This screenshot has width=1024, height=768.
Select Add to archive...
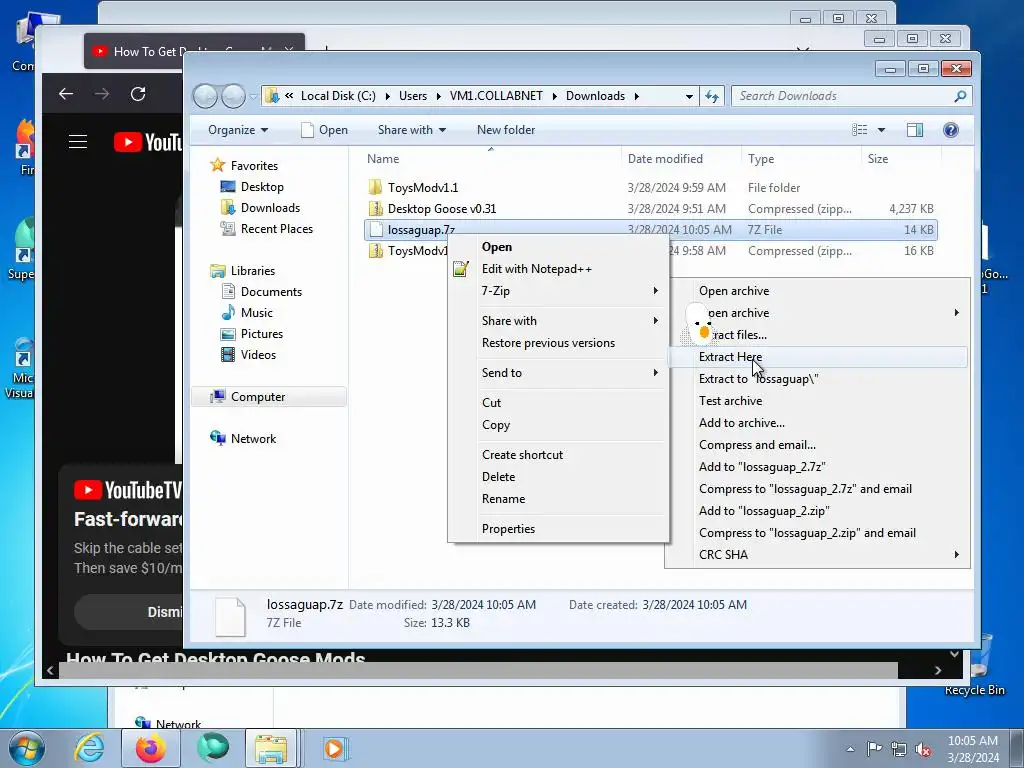coord(816,423)
